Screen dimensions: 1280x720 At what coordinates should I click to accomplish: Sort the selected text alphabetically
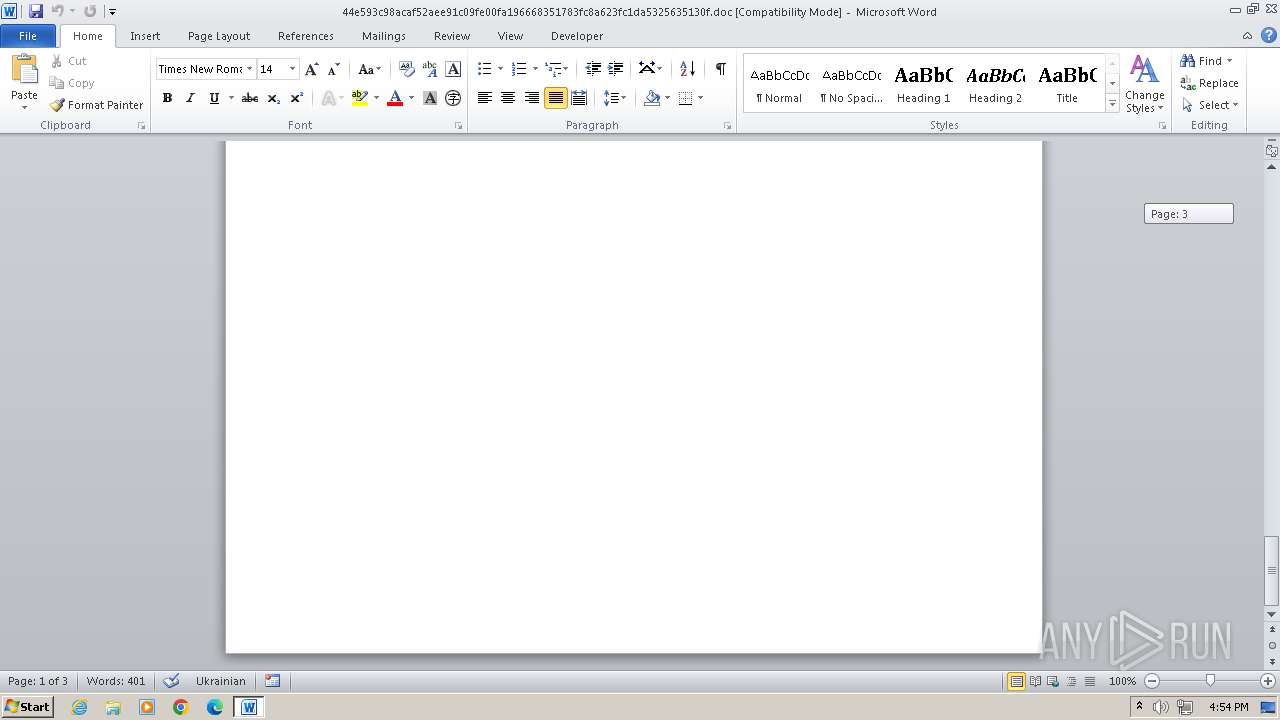pyautogui.click(x=687, y=69)
